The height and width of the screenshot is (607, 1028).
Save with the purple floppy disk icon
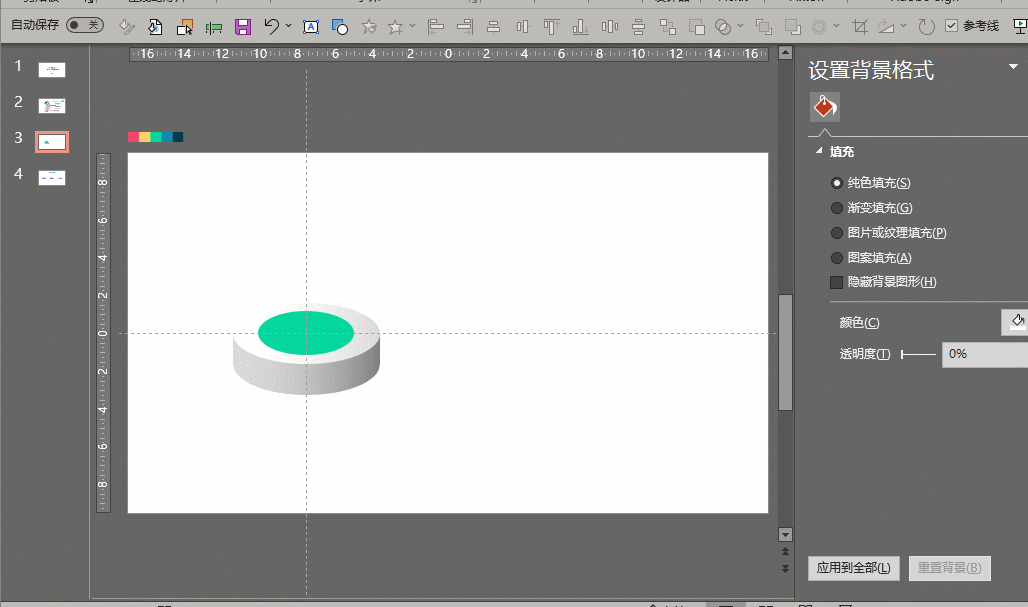coord(243,27)
